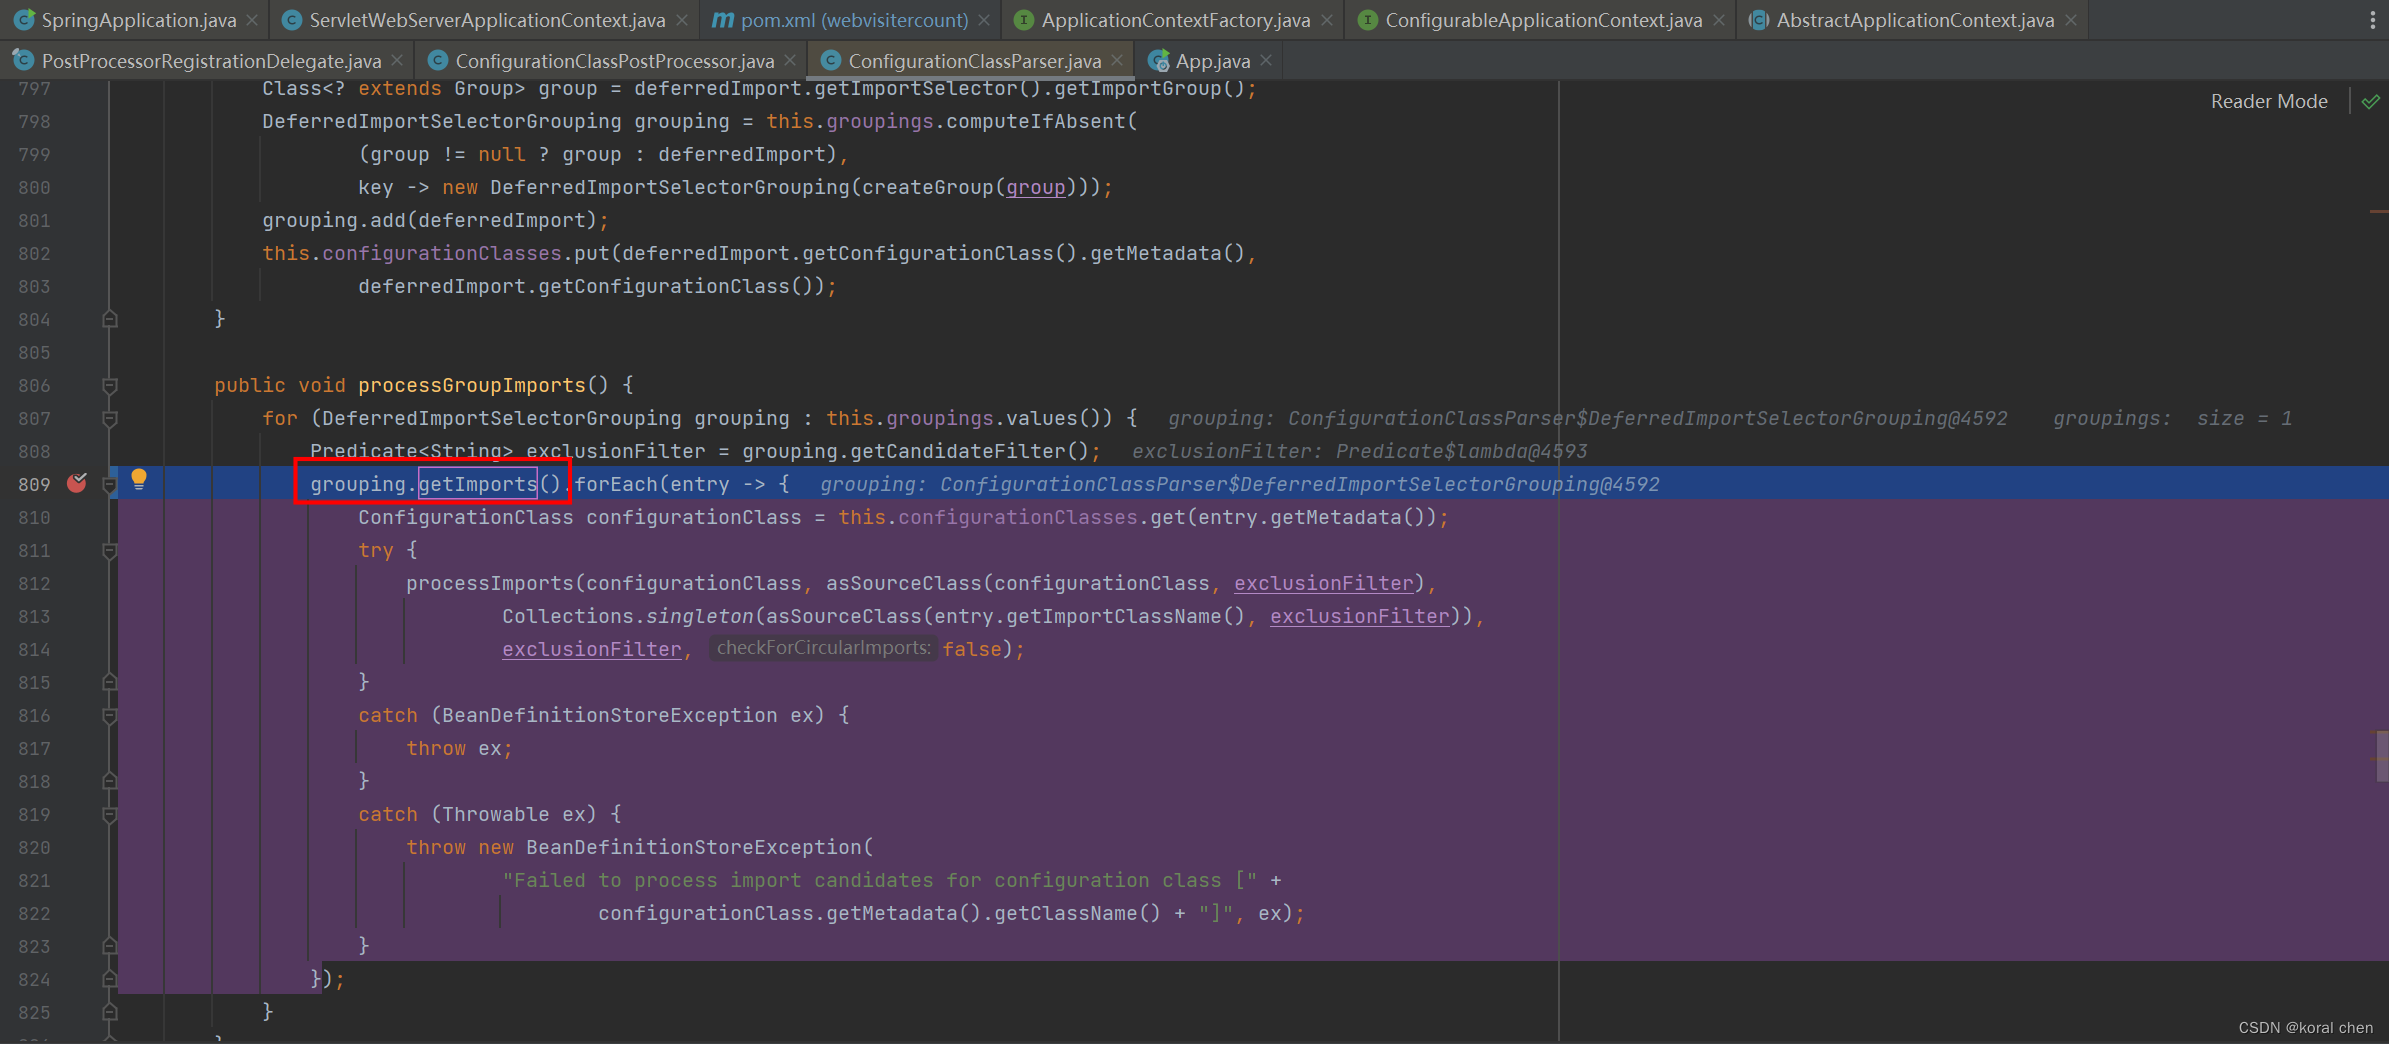
Task: Collapse the lambda fold marker at line 809
Action: pos(110,485)
